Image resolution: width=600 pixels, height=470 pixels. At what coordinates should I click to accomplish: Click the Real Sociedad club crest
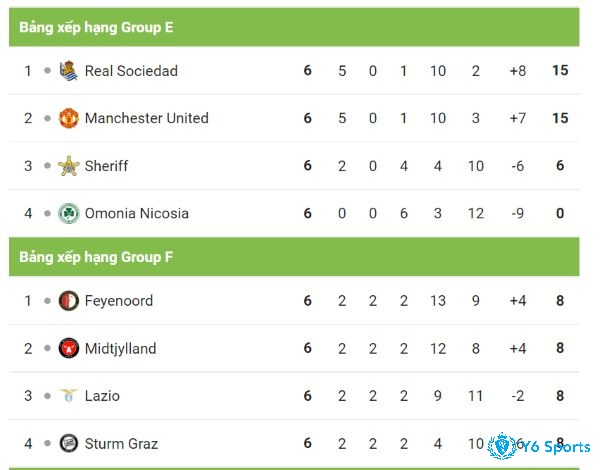pyautogui.click(x=68, y=71)
